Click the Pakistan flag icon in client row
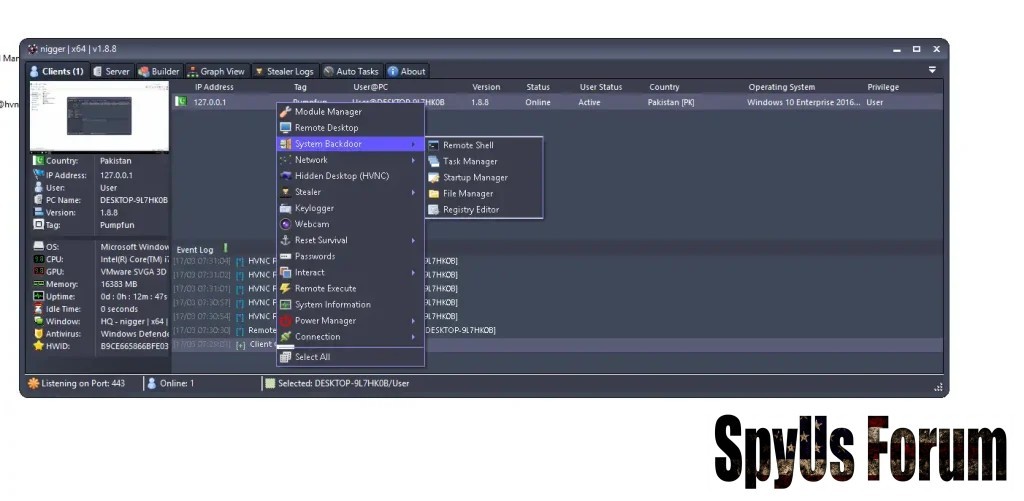The width and height of the screenshot is (1024, 501). tap(181, 102)
